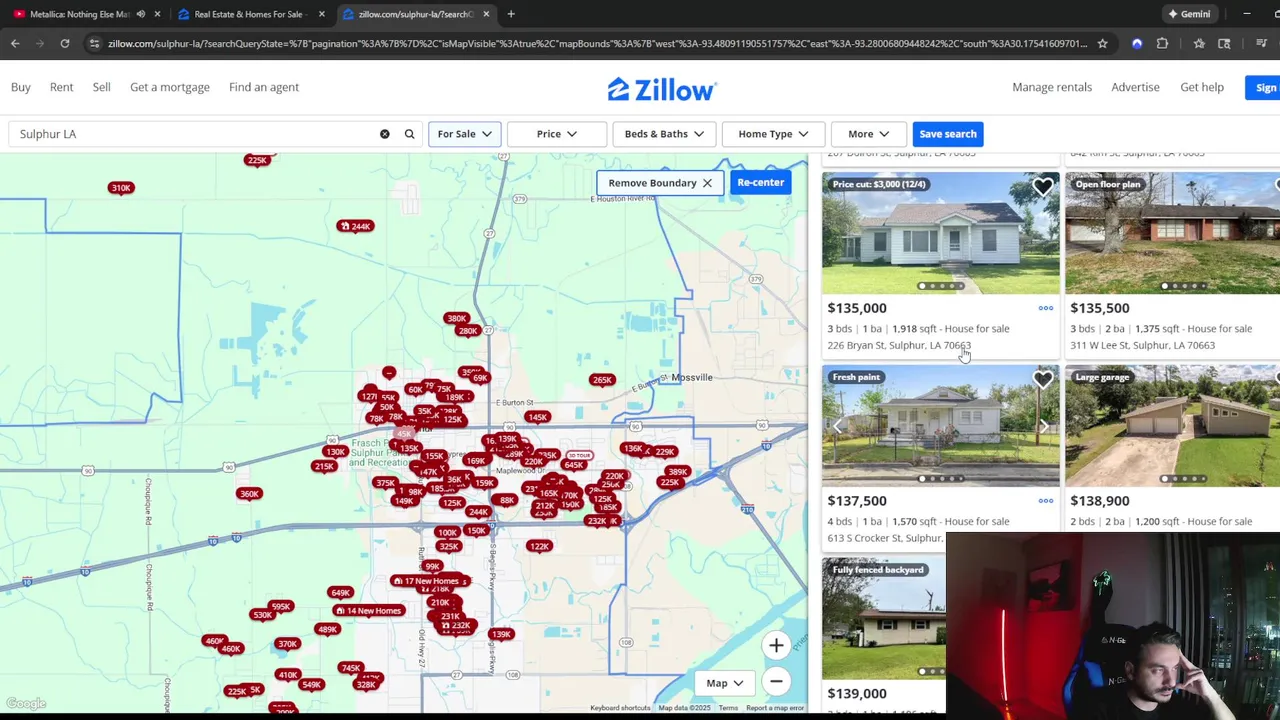
Task: Open Gemini in Chrome
Action: pyautogui.click(x=1188, y=14)
